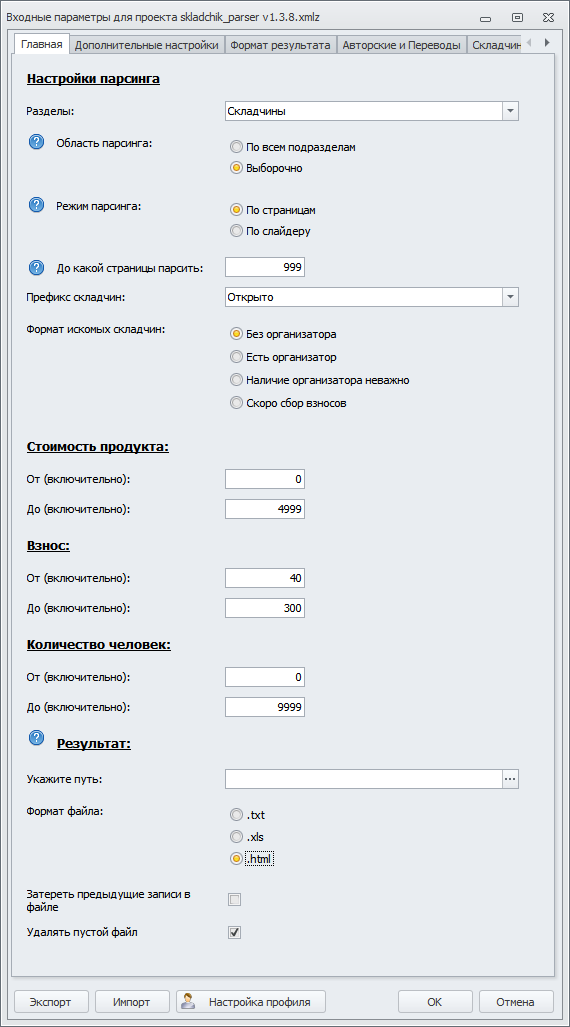
Task: Click the Взнос От value field
Action: click(265, 578)
